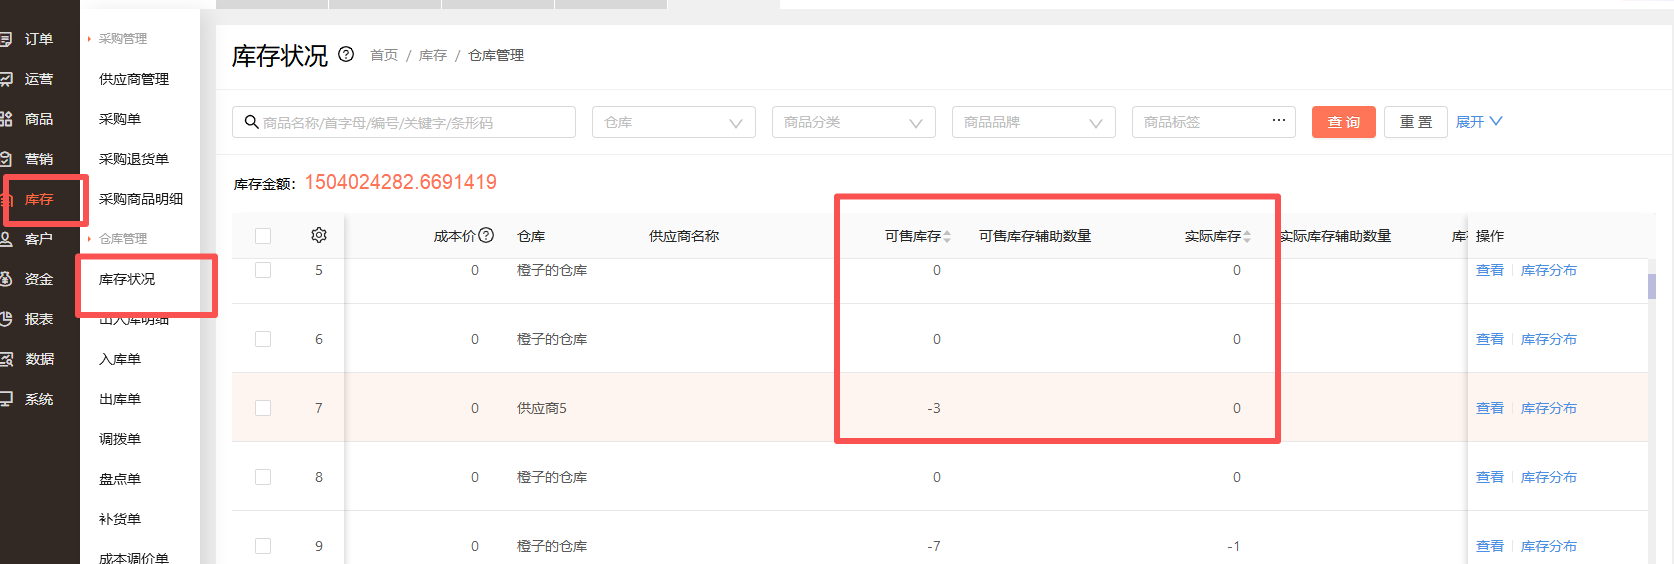This screenshot has height=564, width=1674.
Task: Click the -7 可售库存 value in row 9
Action: coord(934,546)
